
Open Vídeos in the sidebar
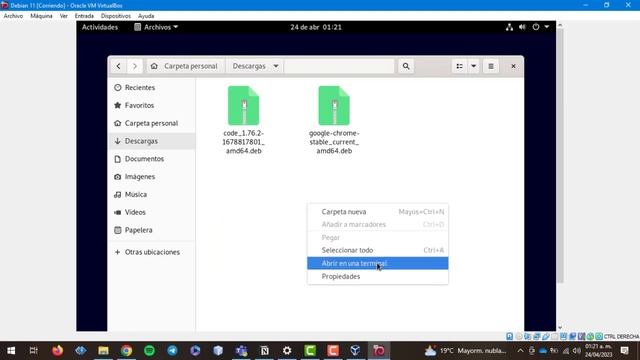[x=152, y=212]
